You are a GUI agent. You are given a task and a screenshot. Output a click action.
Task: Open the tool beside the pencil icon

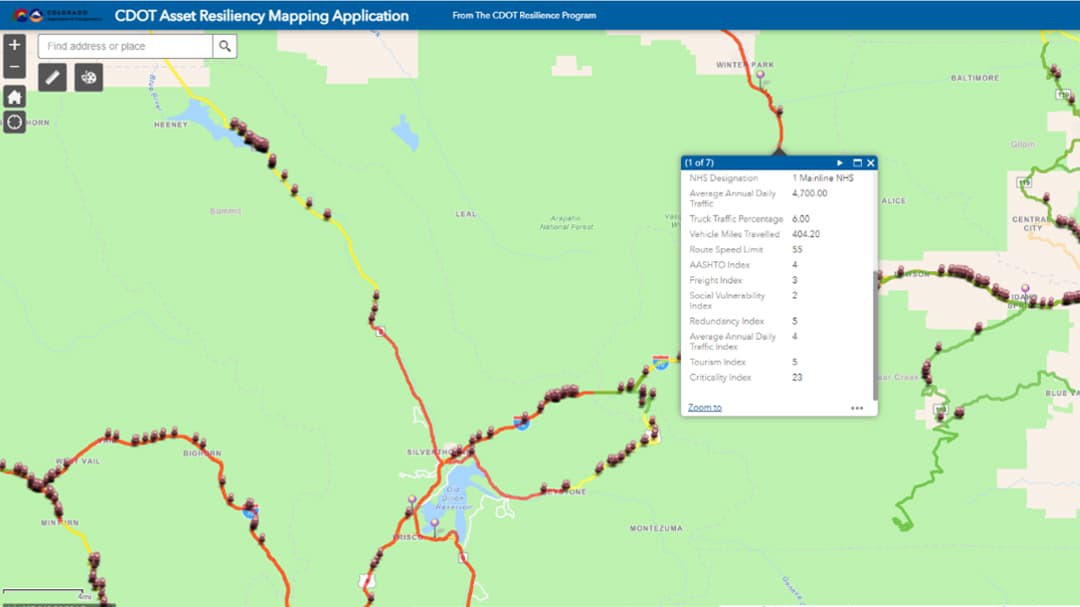[x=88, y=77]
